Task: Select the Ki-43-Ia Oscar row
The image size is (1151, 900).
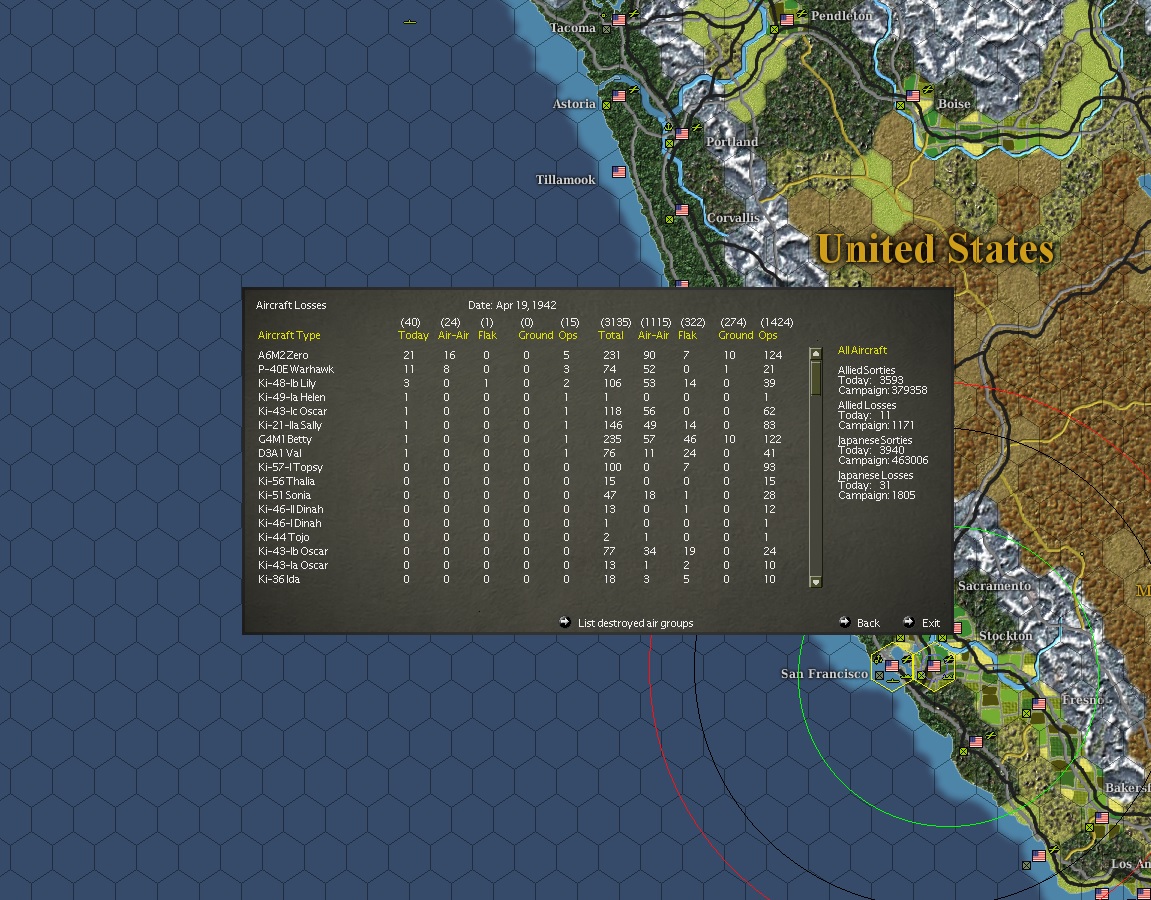Action: [521, 565]
